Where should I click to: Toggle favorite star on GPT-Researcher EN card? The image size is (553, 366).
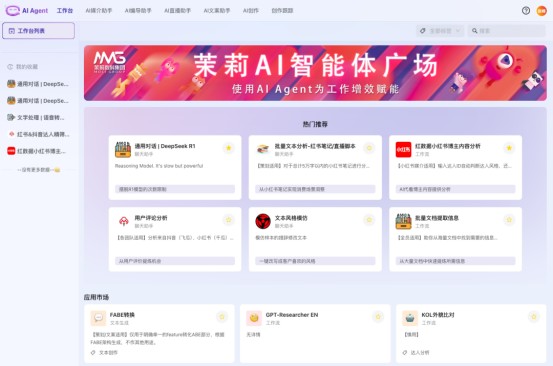click(x=378, y=317)
